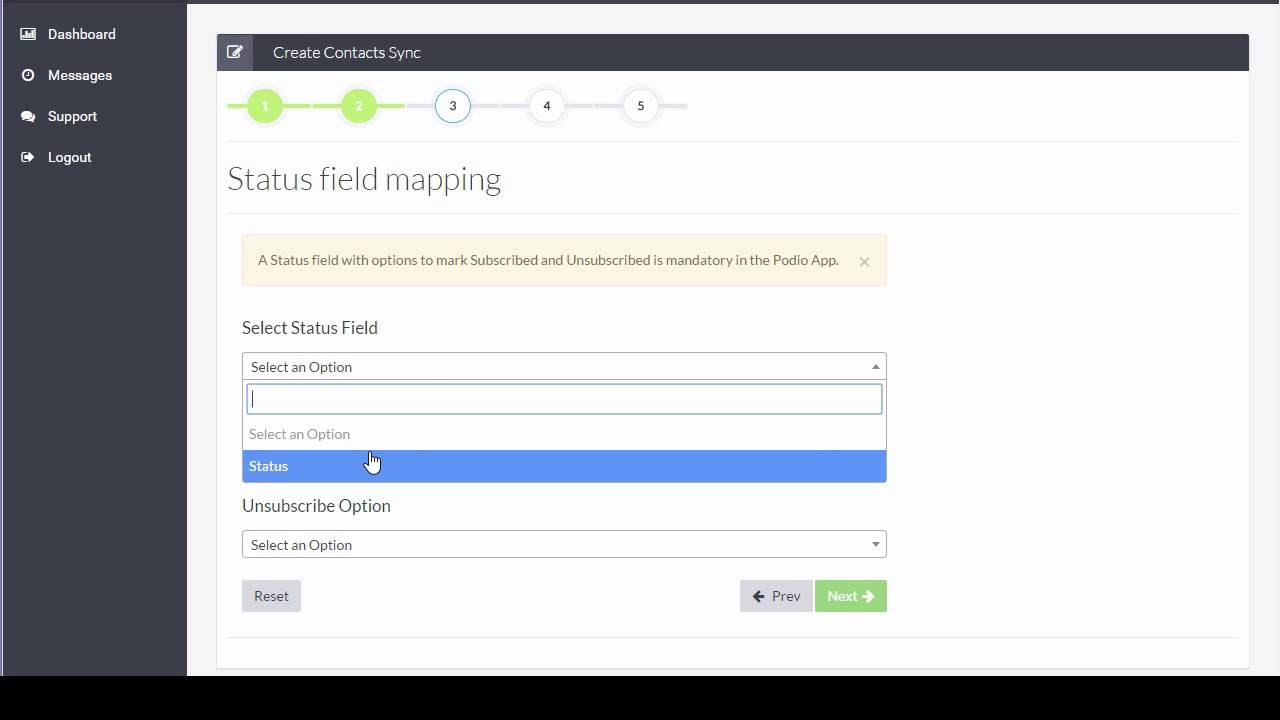Screen dimensions: 1280x720
Task: Go to wizard step 1
Action: click(265, 106)
